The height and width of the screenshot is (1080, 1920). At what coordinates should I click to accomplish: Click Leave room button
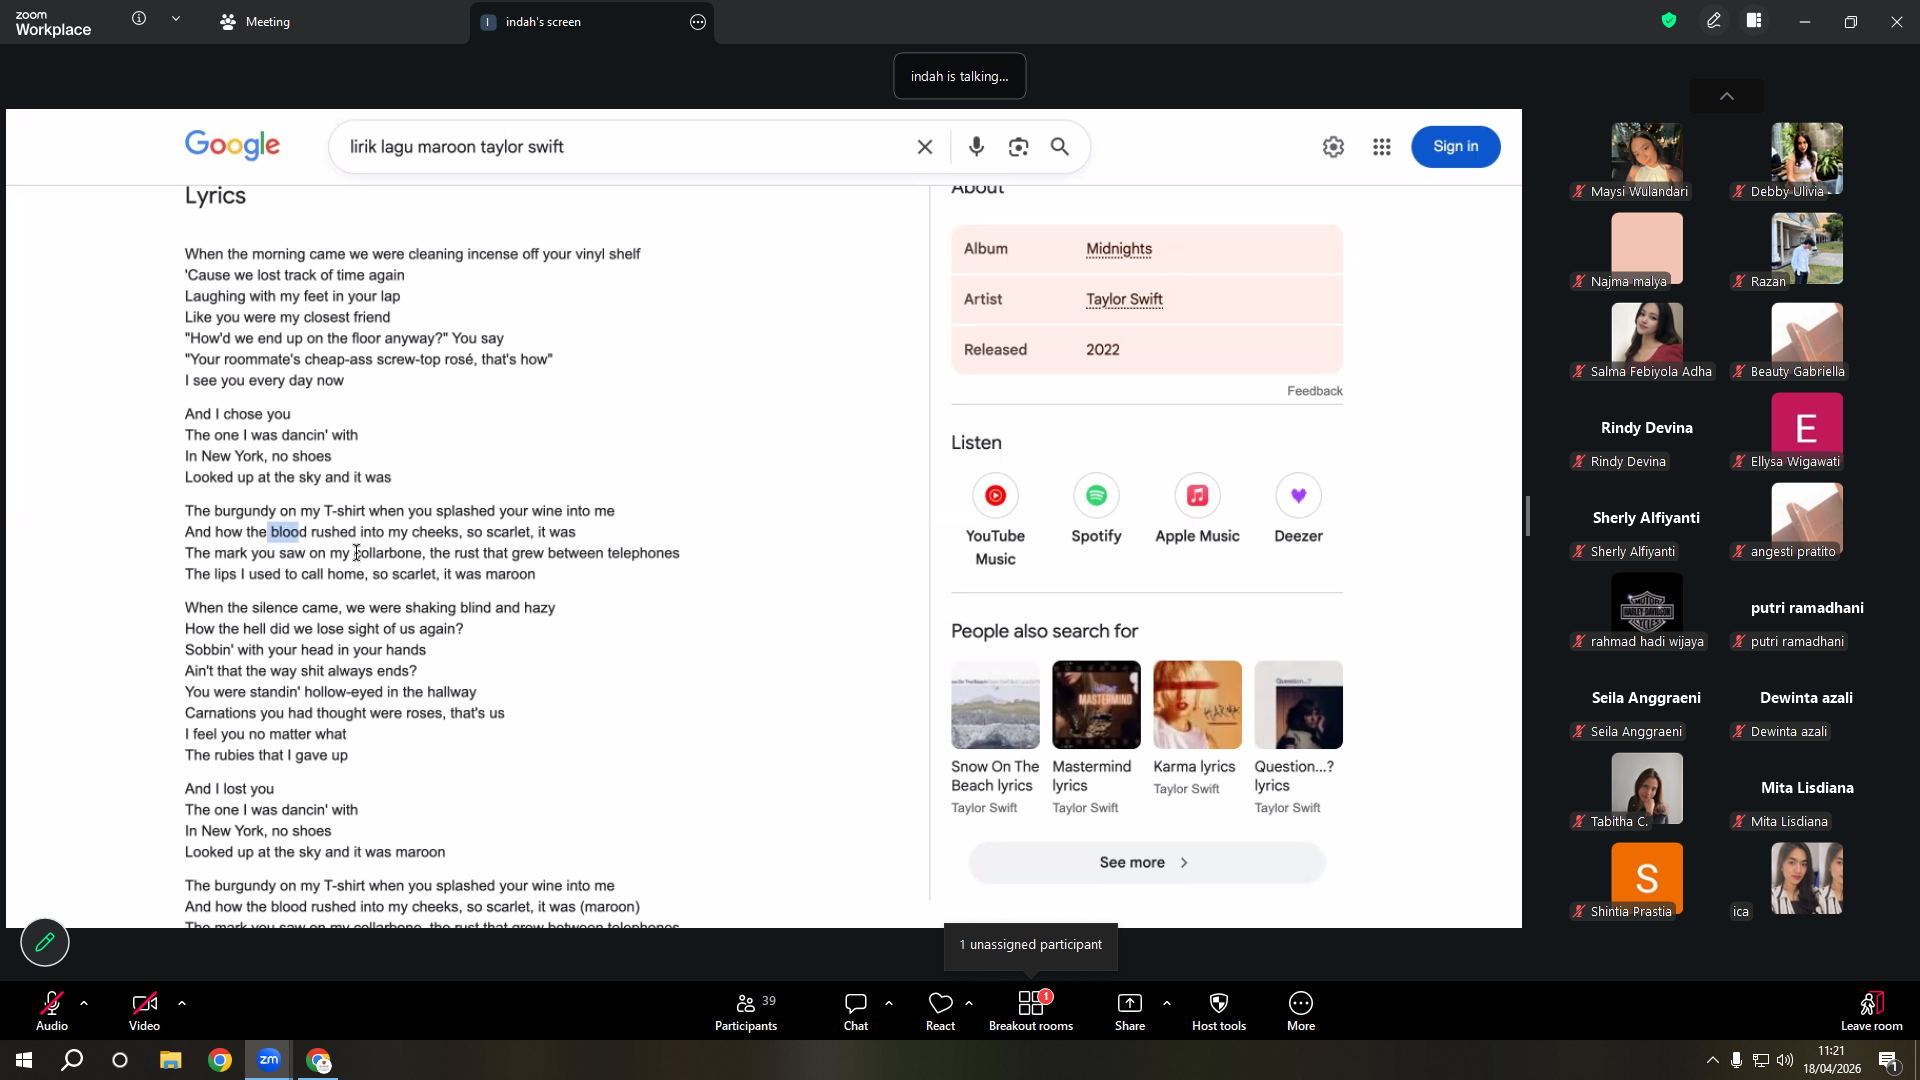click(1872, 1011)
